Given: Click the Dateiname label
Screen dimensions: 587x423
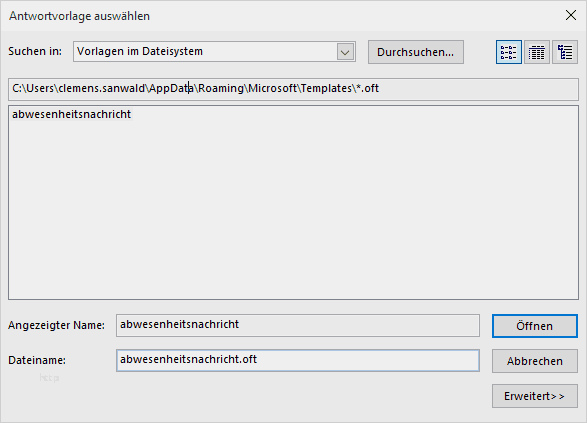Looking at the screenshot, I should click(x=37, y=360).
